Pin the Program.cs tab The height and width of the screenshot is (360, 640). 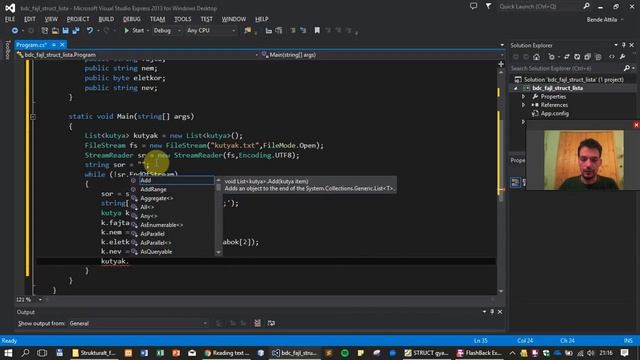(53, 45)
